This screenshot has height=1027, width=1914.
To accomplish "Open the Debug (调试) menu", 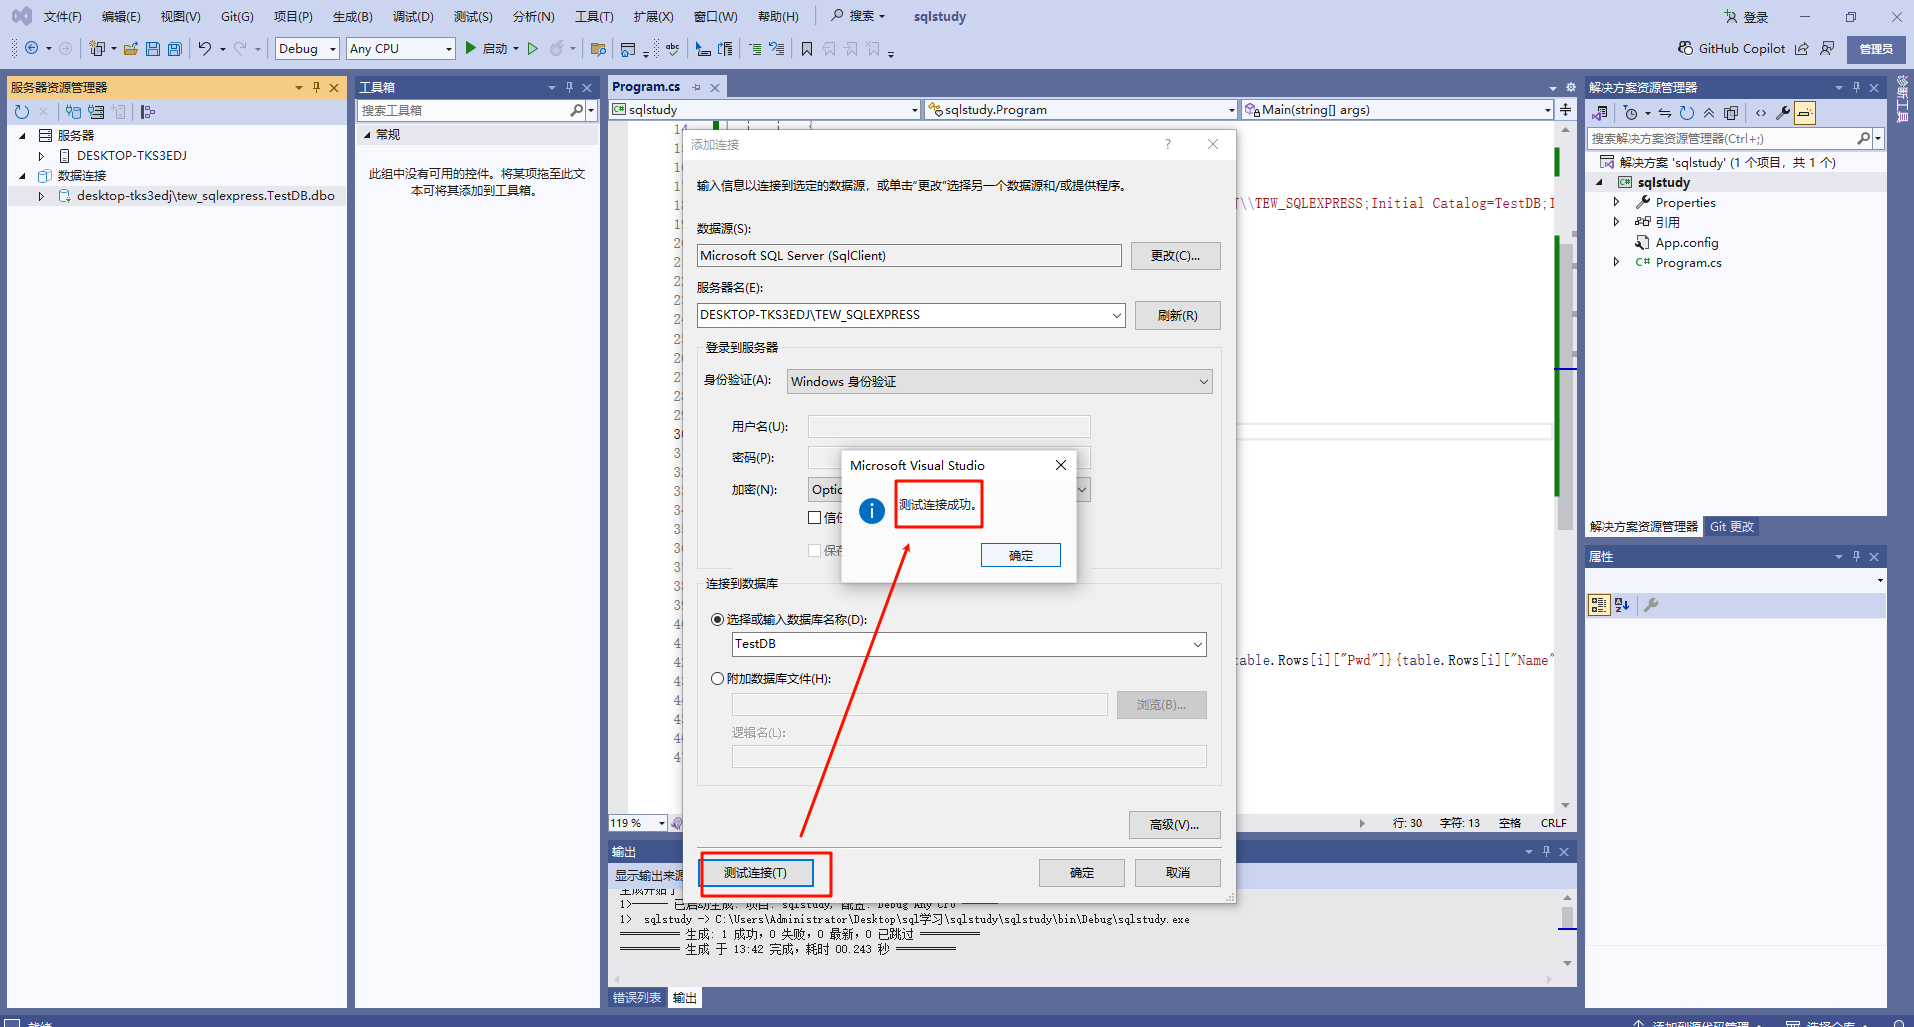I will pyautogui.click(x=413, y=16).
